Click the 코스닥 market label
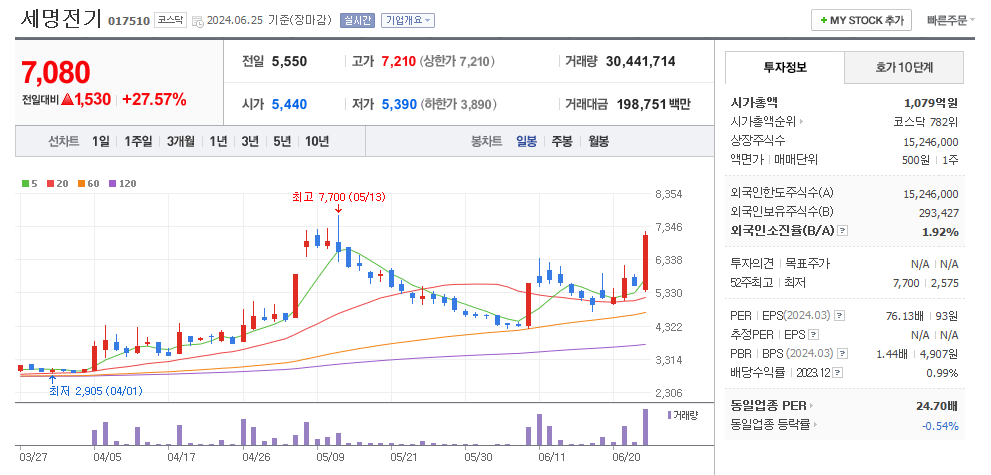Screen dimensions: 991x475 (170, 20)
